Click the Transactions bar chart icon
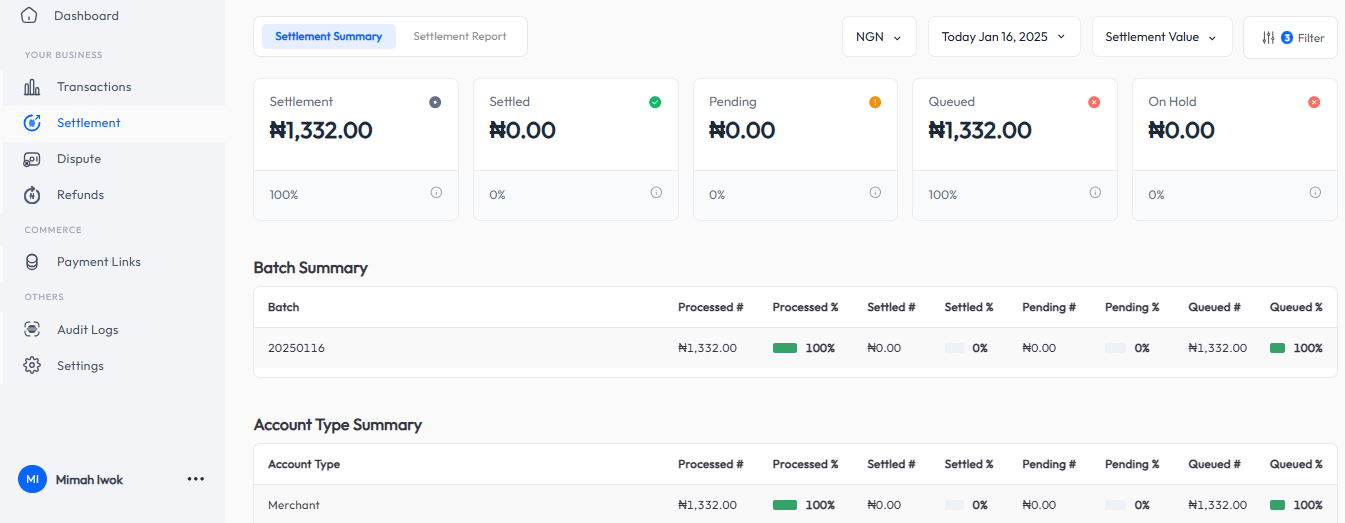1345x523 pixels. click(32, 87)
